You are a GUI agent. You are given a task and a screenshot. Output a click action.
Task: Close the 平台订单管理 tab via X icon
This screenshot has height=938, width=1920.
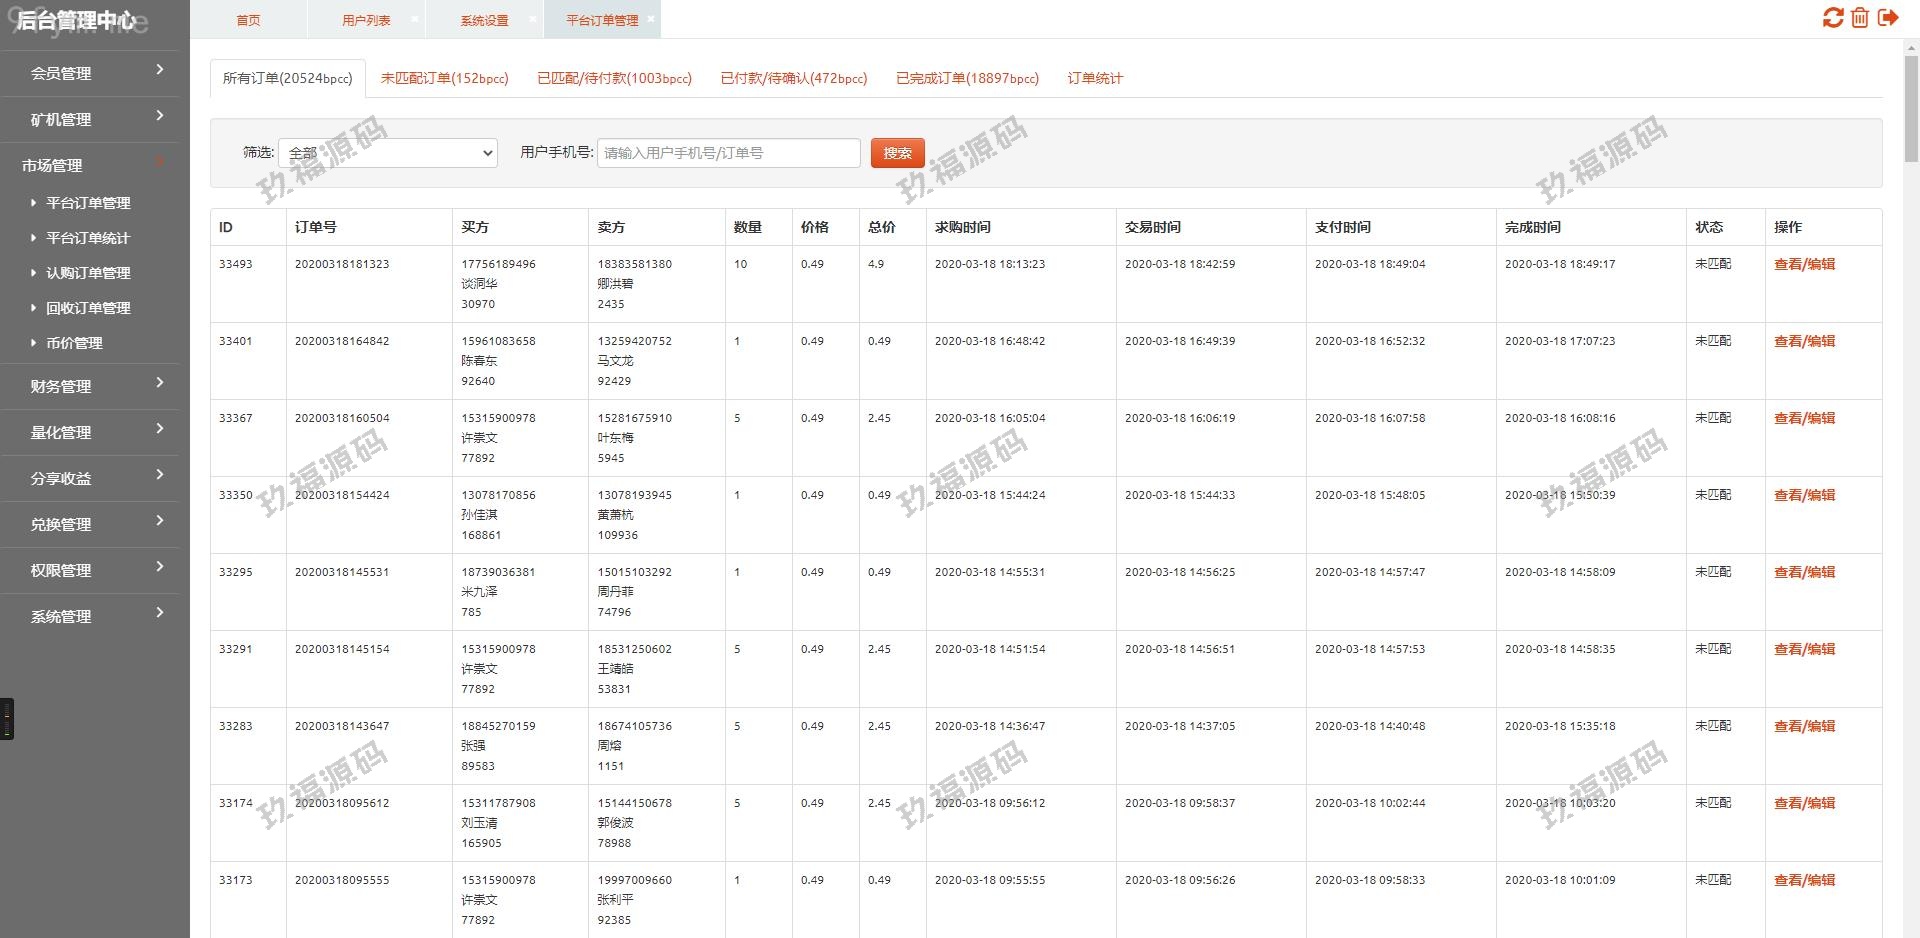[x=651, y=19]
